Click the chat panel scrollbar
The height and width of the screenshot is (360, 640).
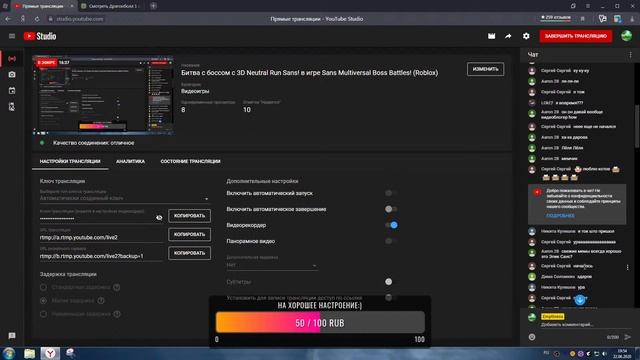pos(637,127)
